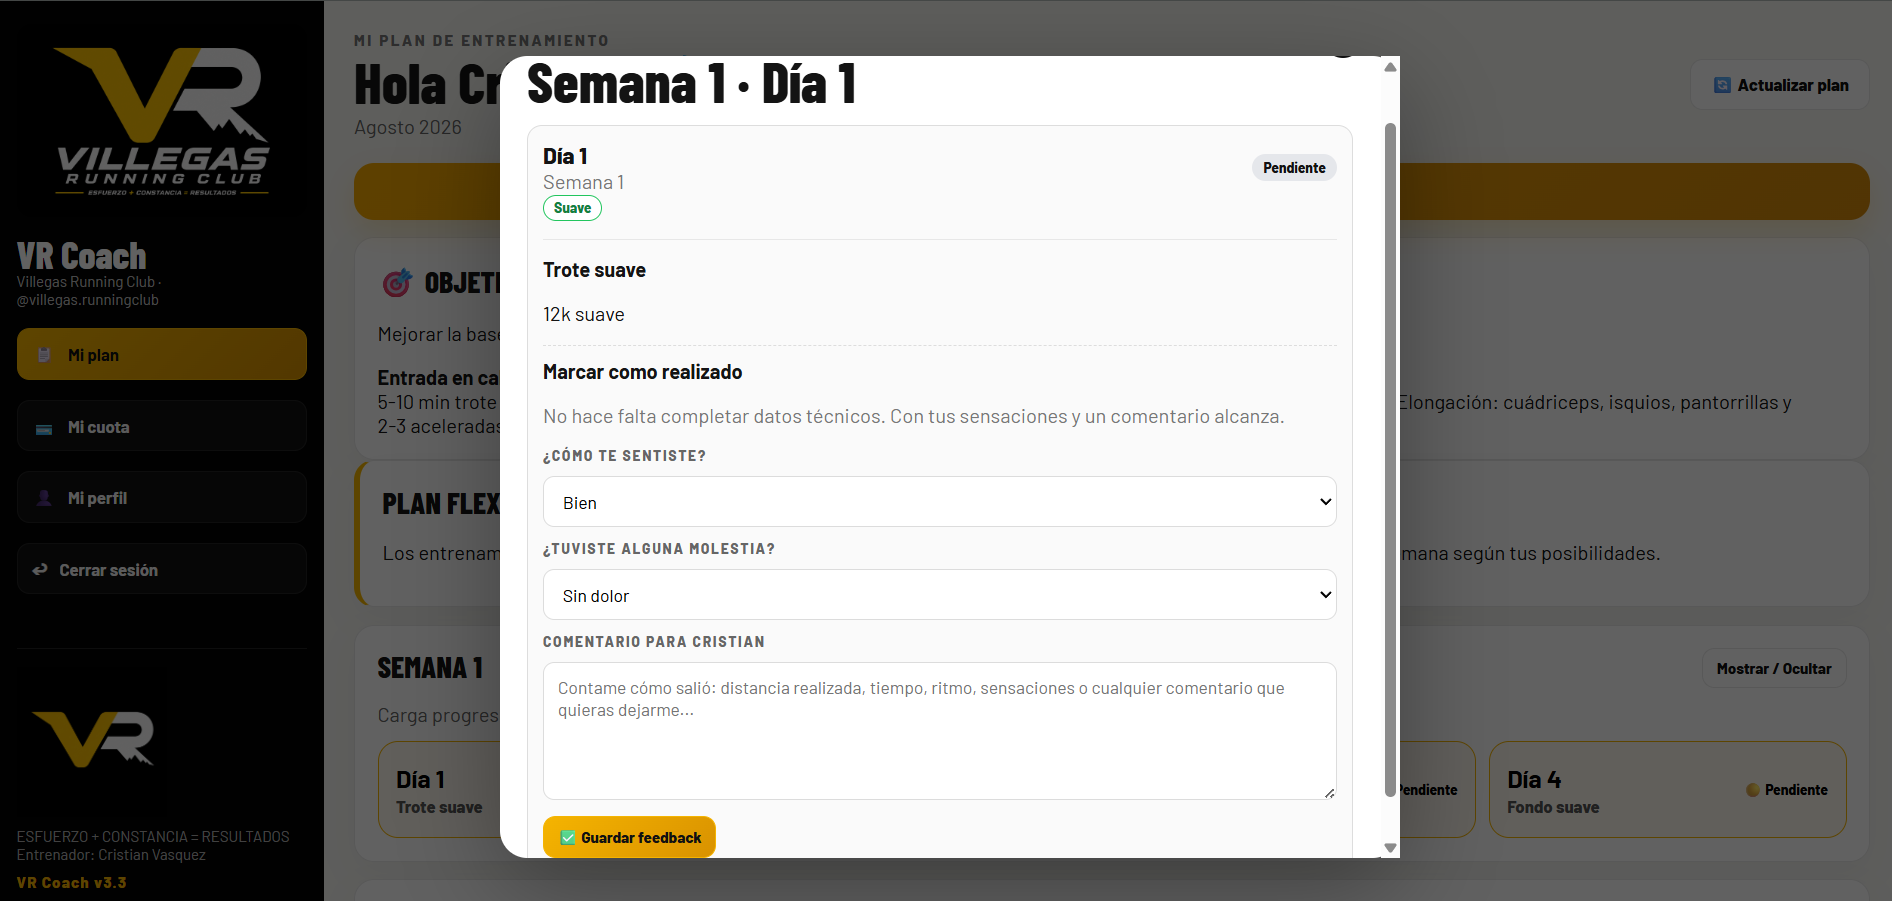The width and height of the screenshot is (1892, 901).
Task: Click the card icon next to Mi cuota
Action: pyautogui.click(x=44, y=428)
